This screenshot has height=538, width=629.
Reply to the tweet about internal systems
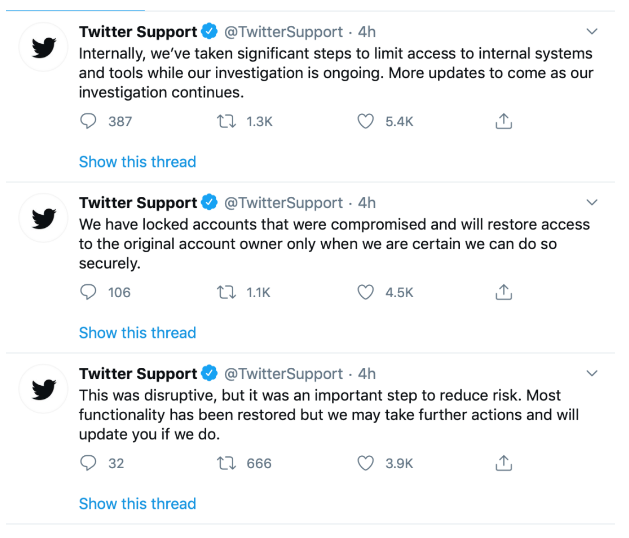[88, 121]
